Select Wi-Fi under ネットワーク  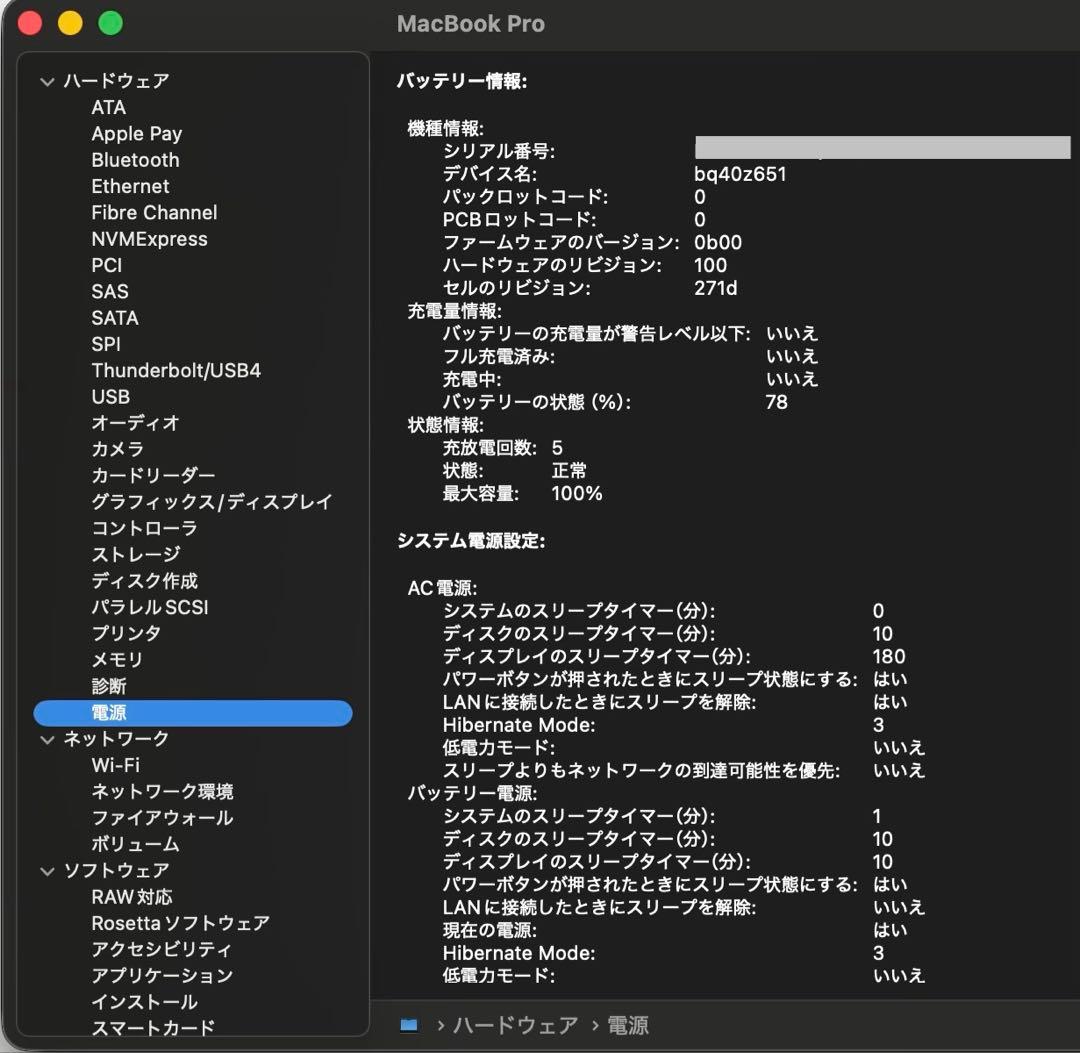point(116,765)
